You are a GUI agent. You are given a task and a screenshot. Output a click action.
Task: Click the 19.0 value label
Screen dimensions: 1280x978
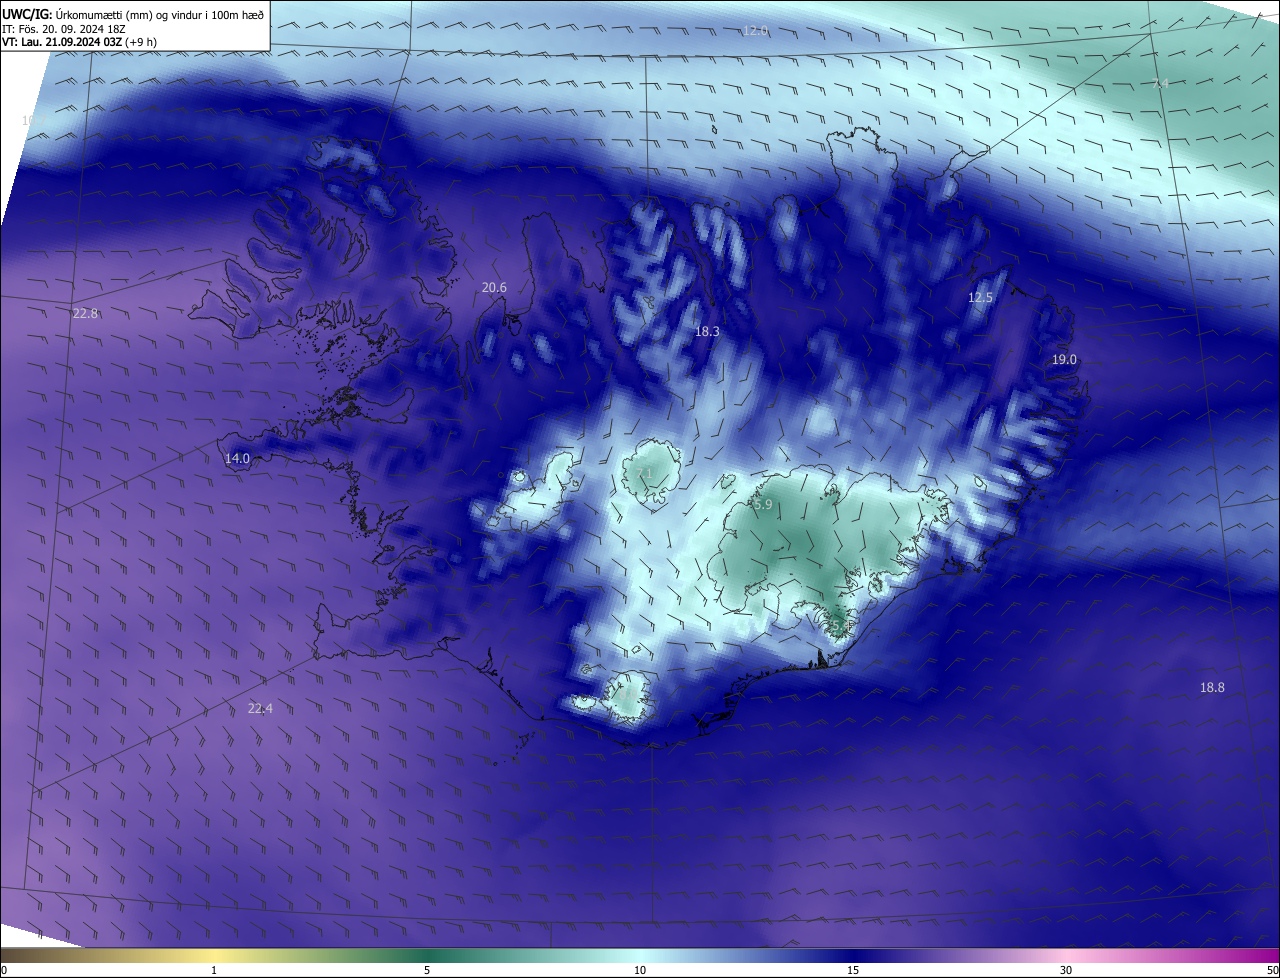(x=1064, y=360)
